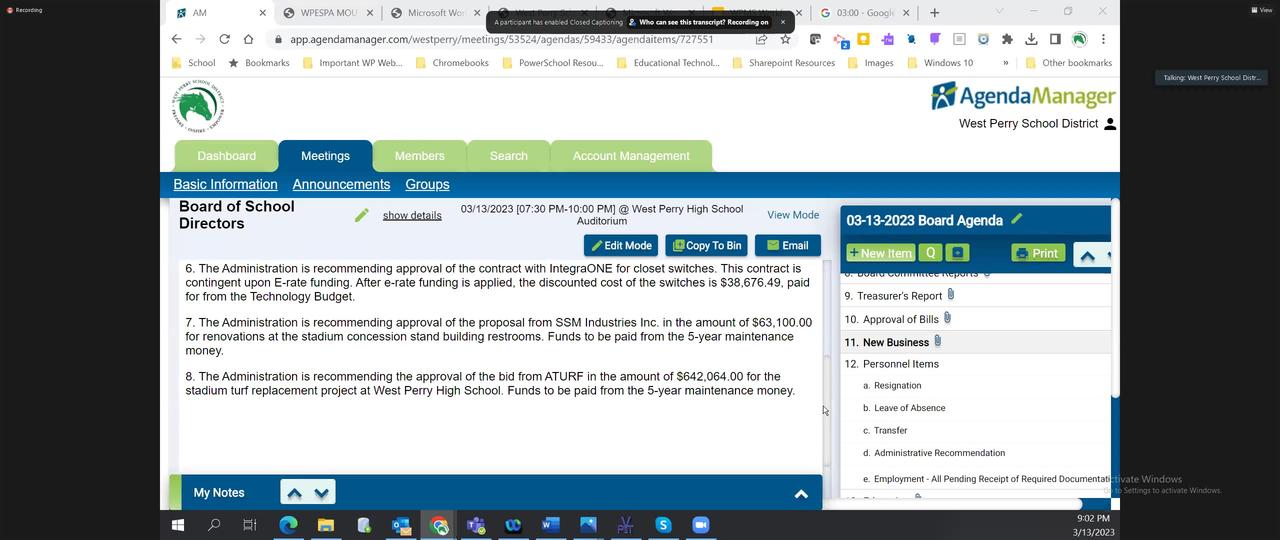Switch to the WPESPA MOU browser tab
Image resolution: width=1280 pixels, height=540 pixels.
[326, 13]
